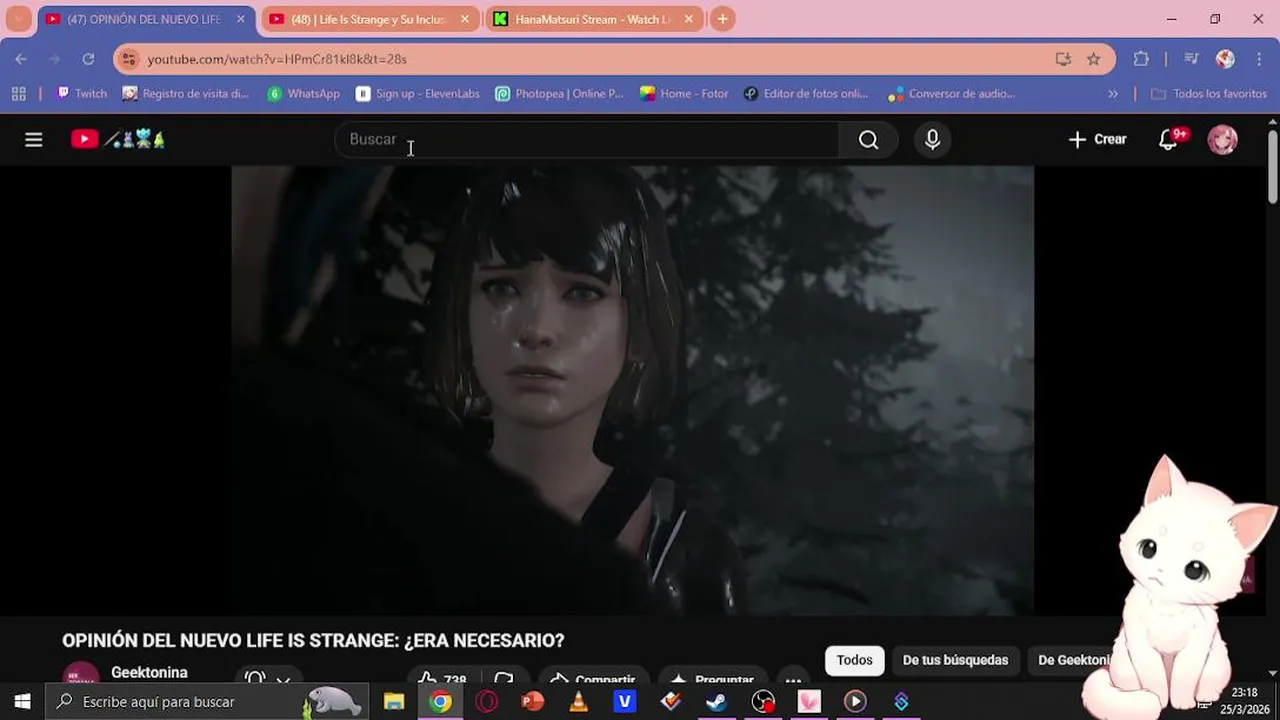Open the Windows Start menu

click(x=22, y=701)
